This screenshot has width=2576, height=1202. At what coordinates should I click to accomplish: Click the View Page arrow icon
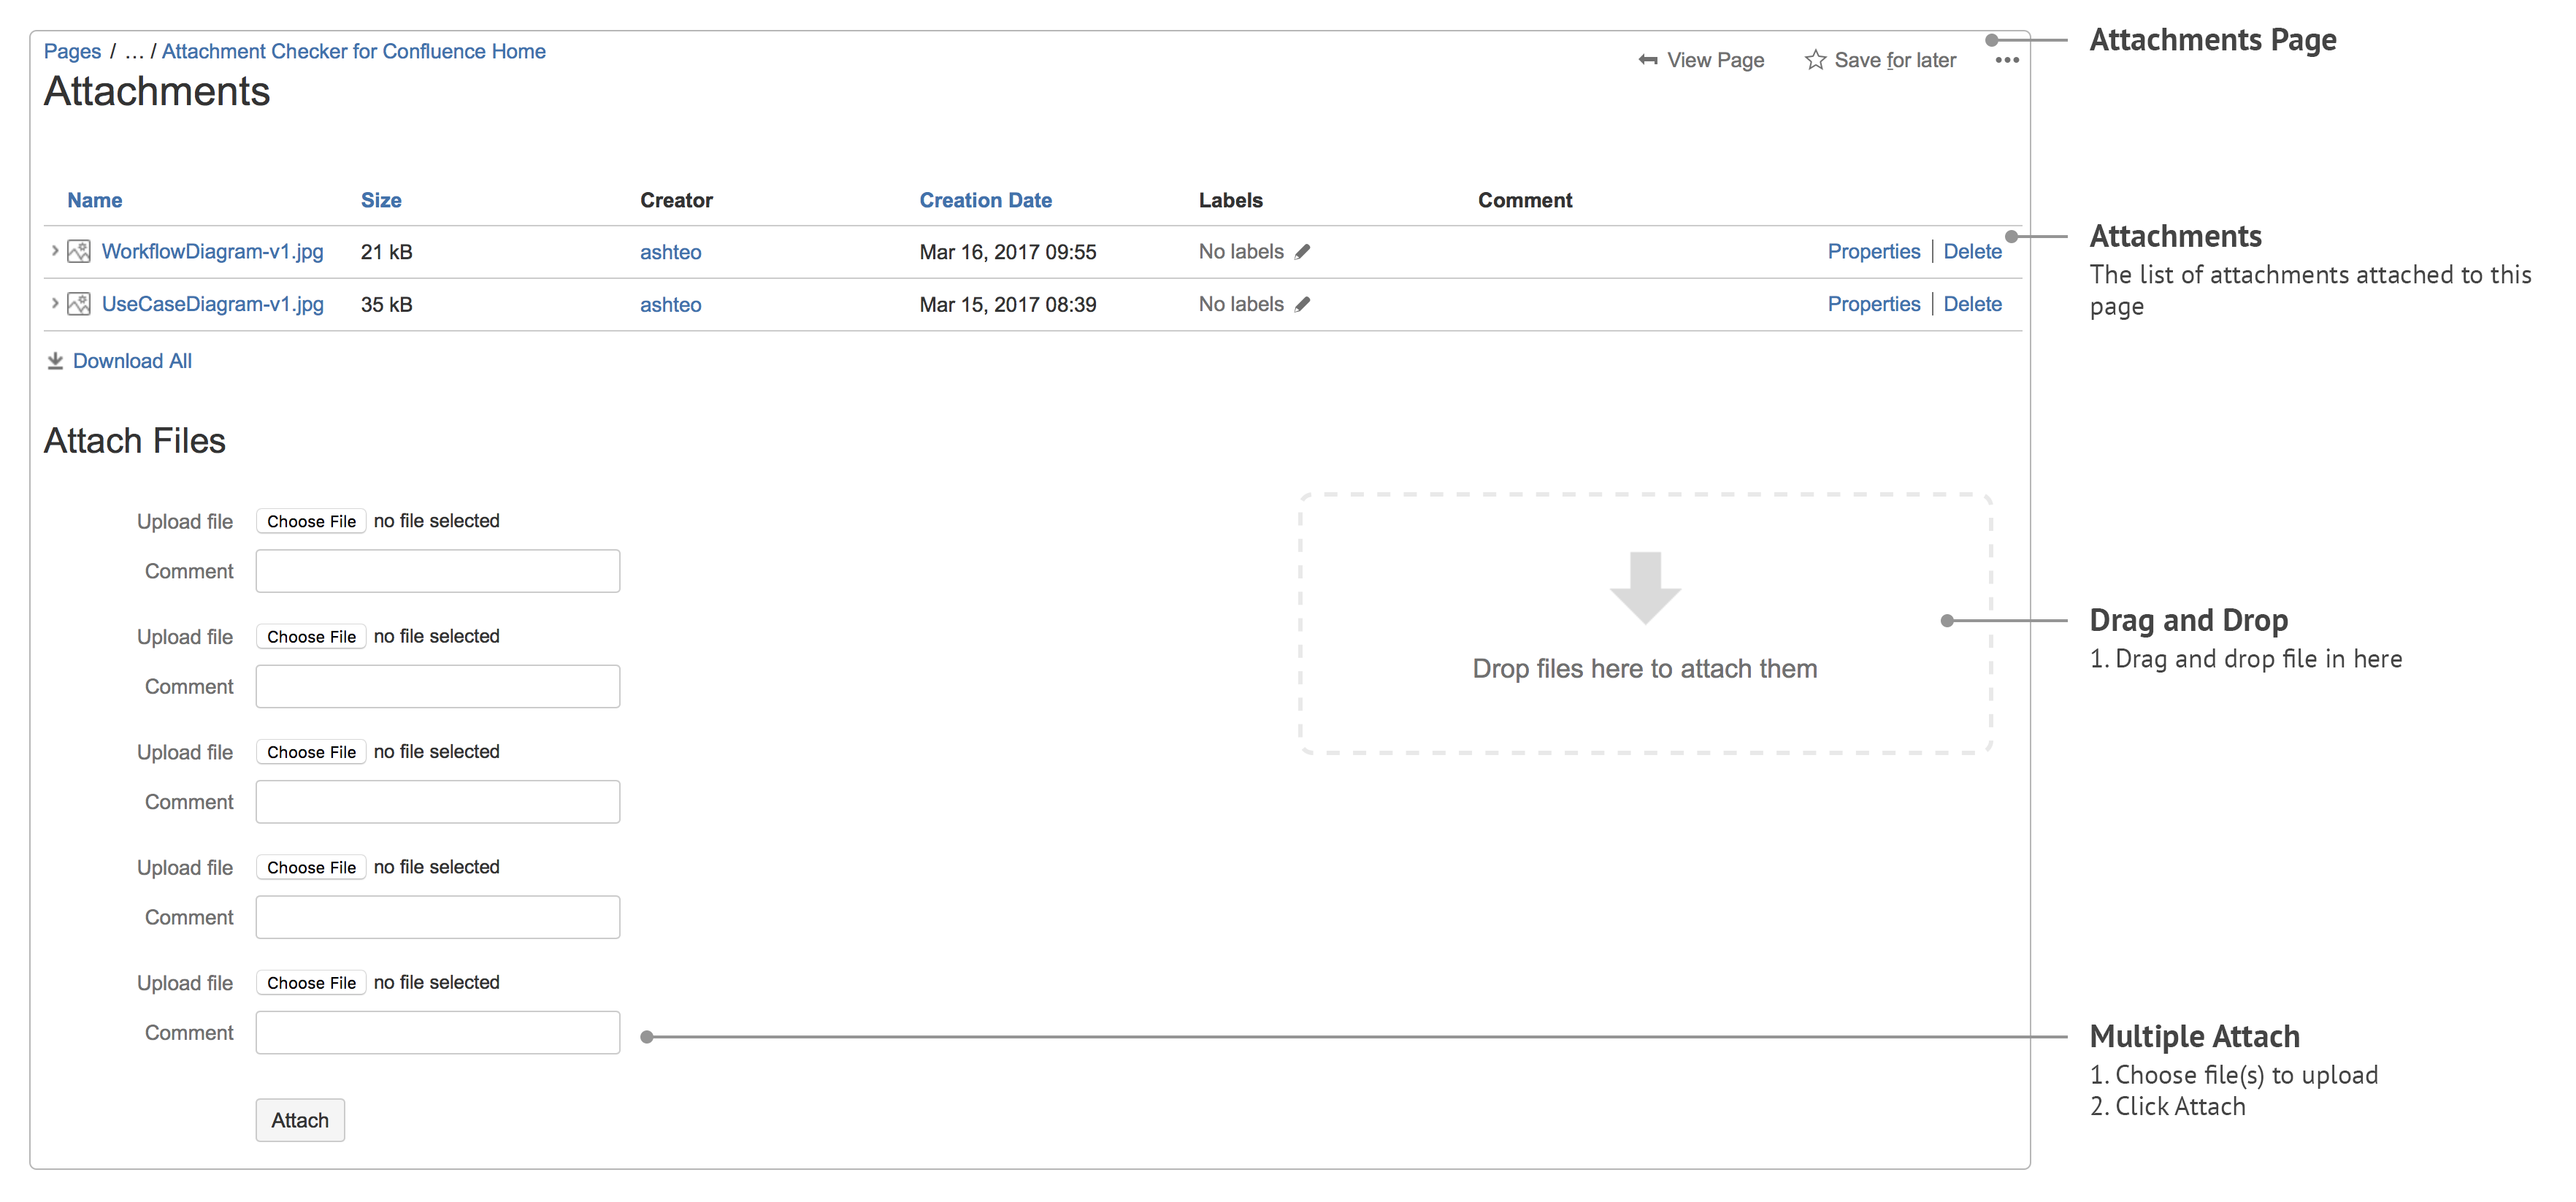1647,60
